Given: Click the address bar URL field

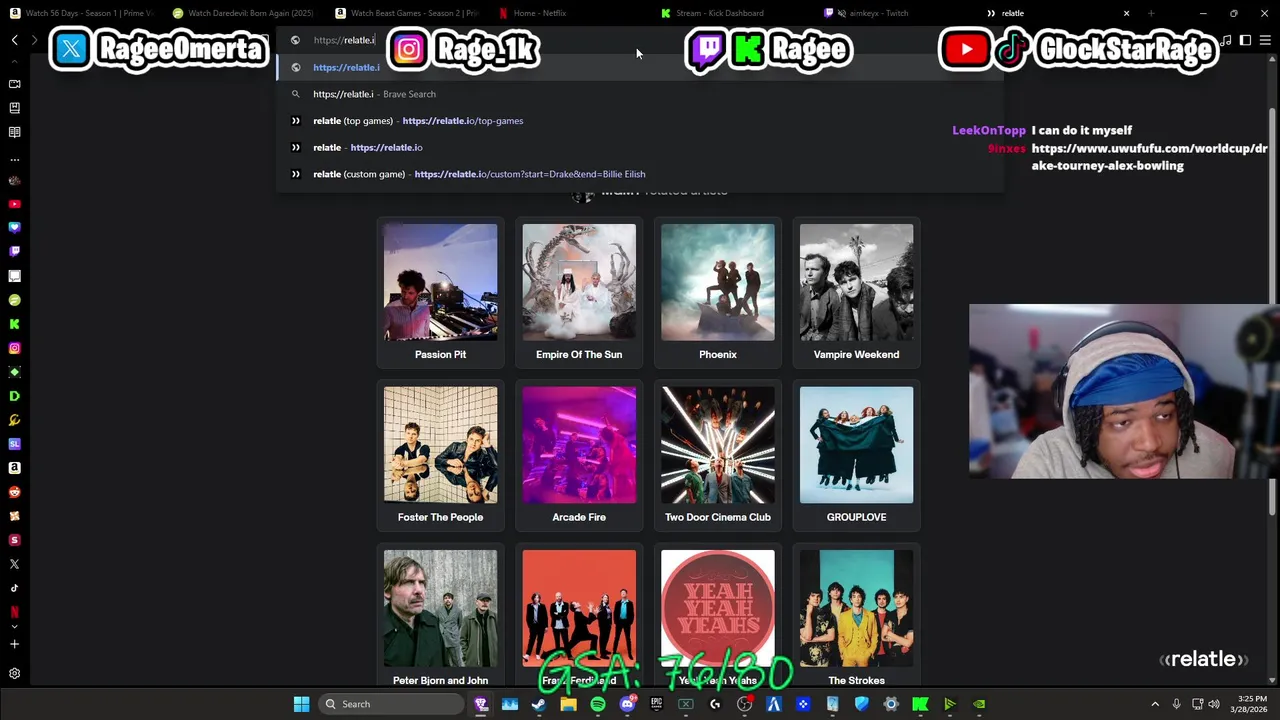Looking at the screenshot, I should click(640, 40).
